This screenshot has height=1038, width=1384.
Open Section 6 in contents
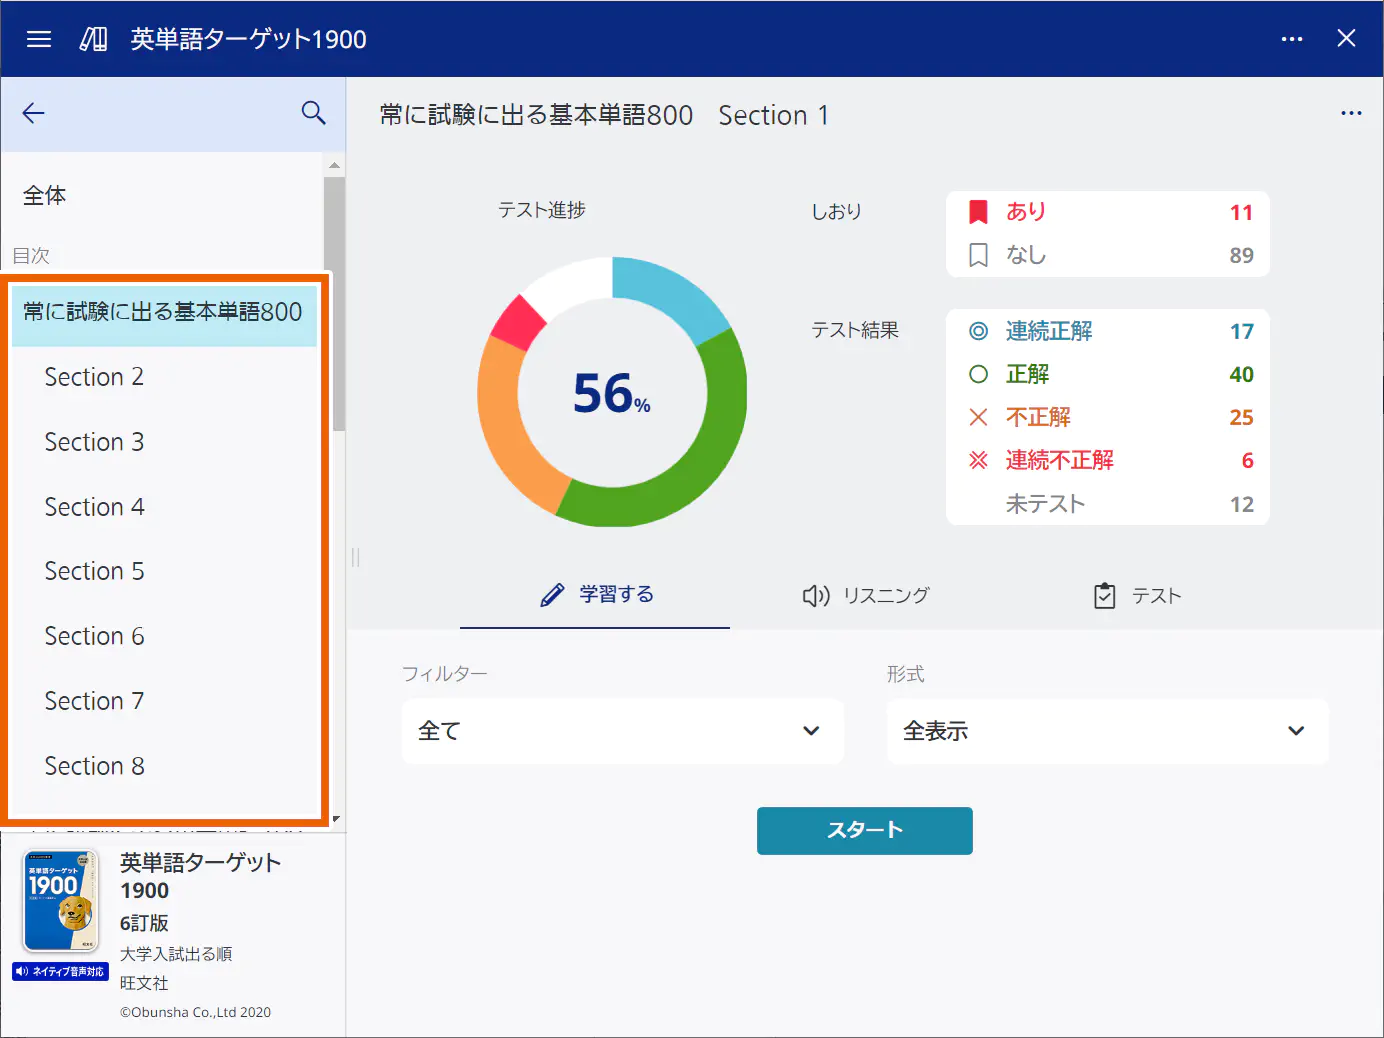pos(164,636)
